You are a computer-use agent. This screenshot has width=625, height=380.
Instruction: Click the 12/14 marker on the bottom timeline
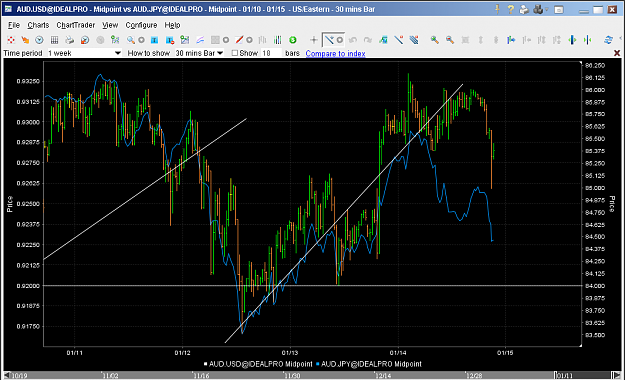383,376
